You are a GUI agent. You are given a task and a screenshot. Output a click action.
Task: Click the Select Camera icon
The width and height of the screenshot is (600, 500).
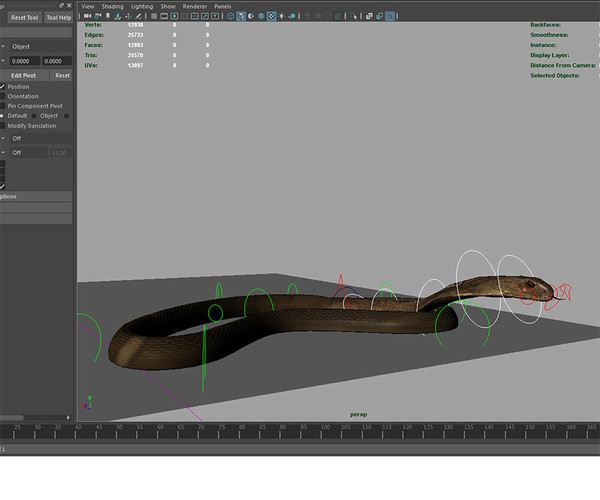point(87,16)
